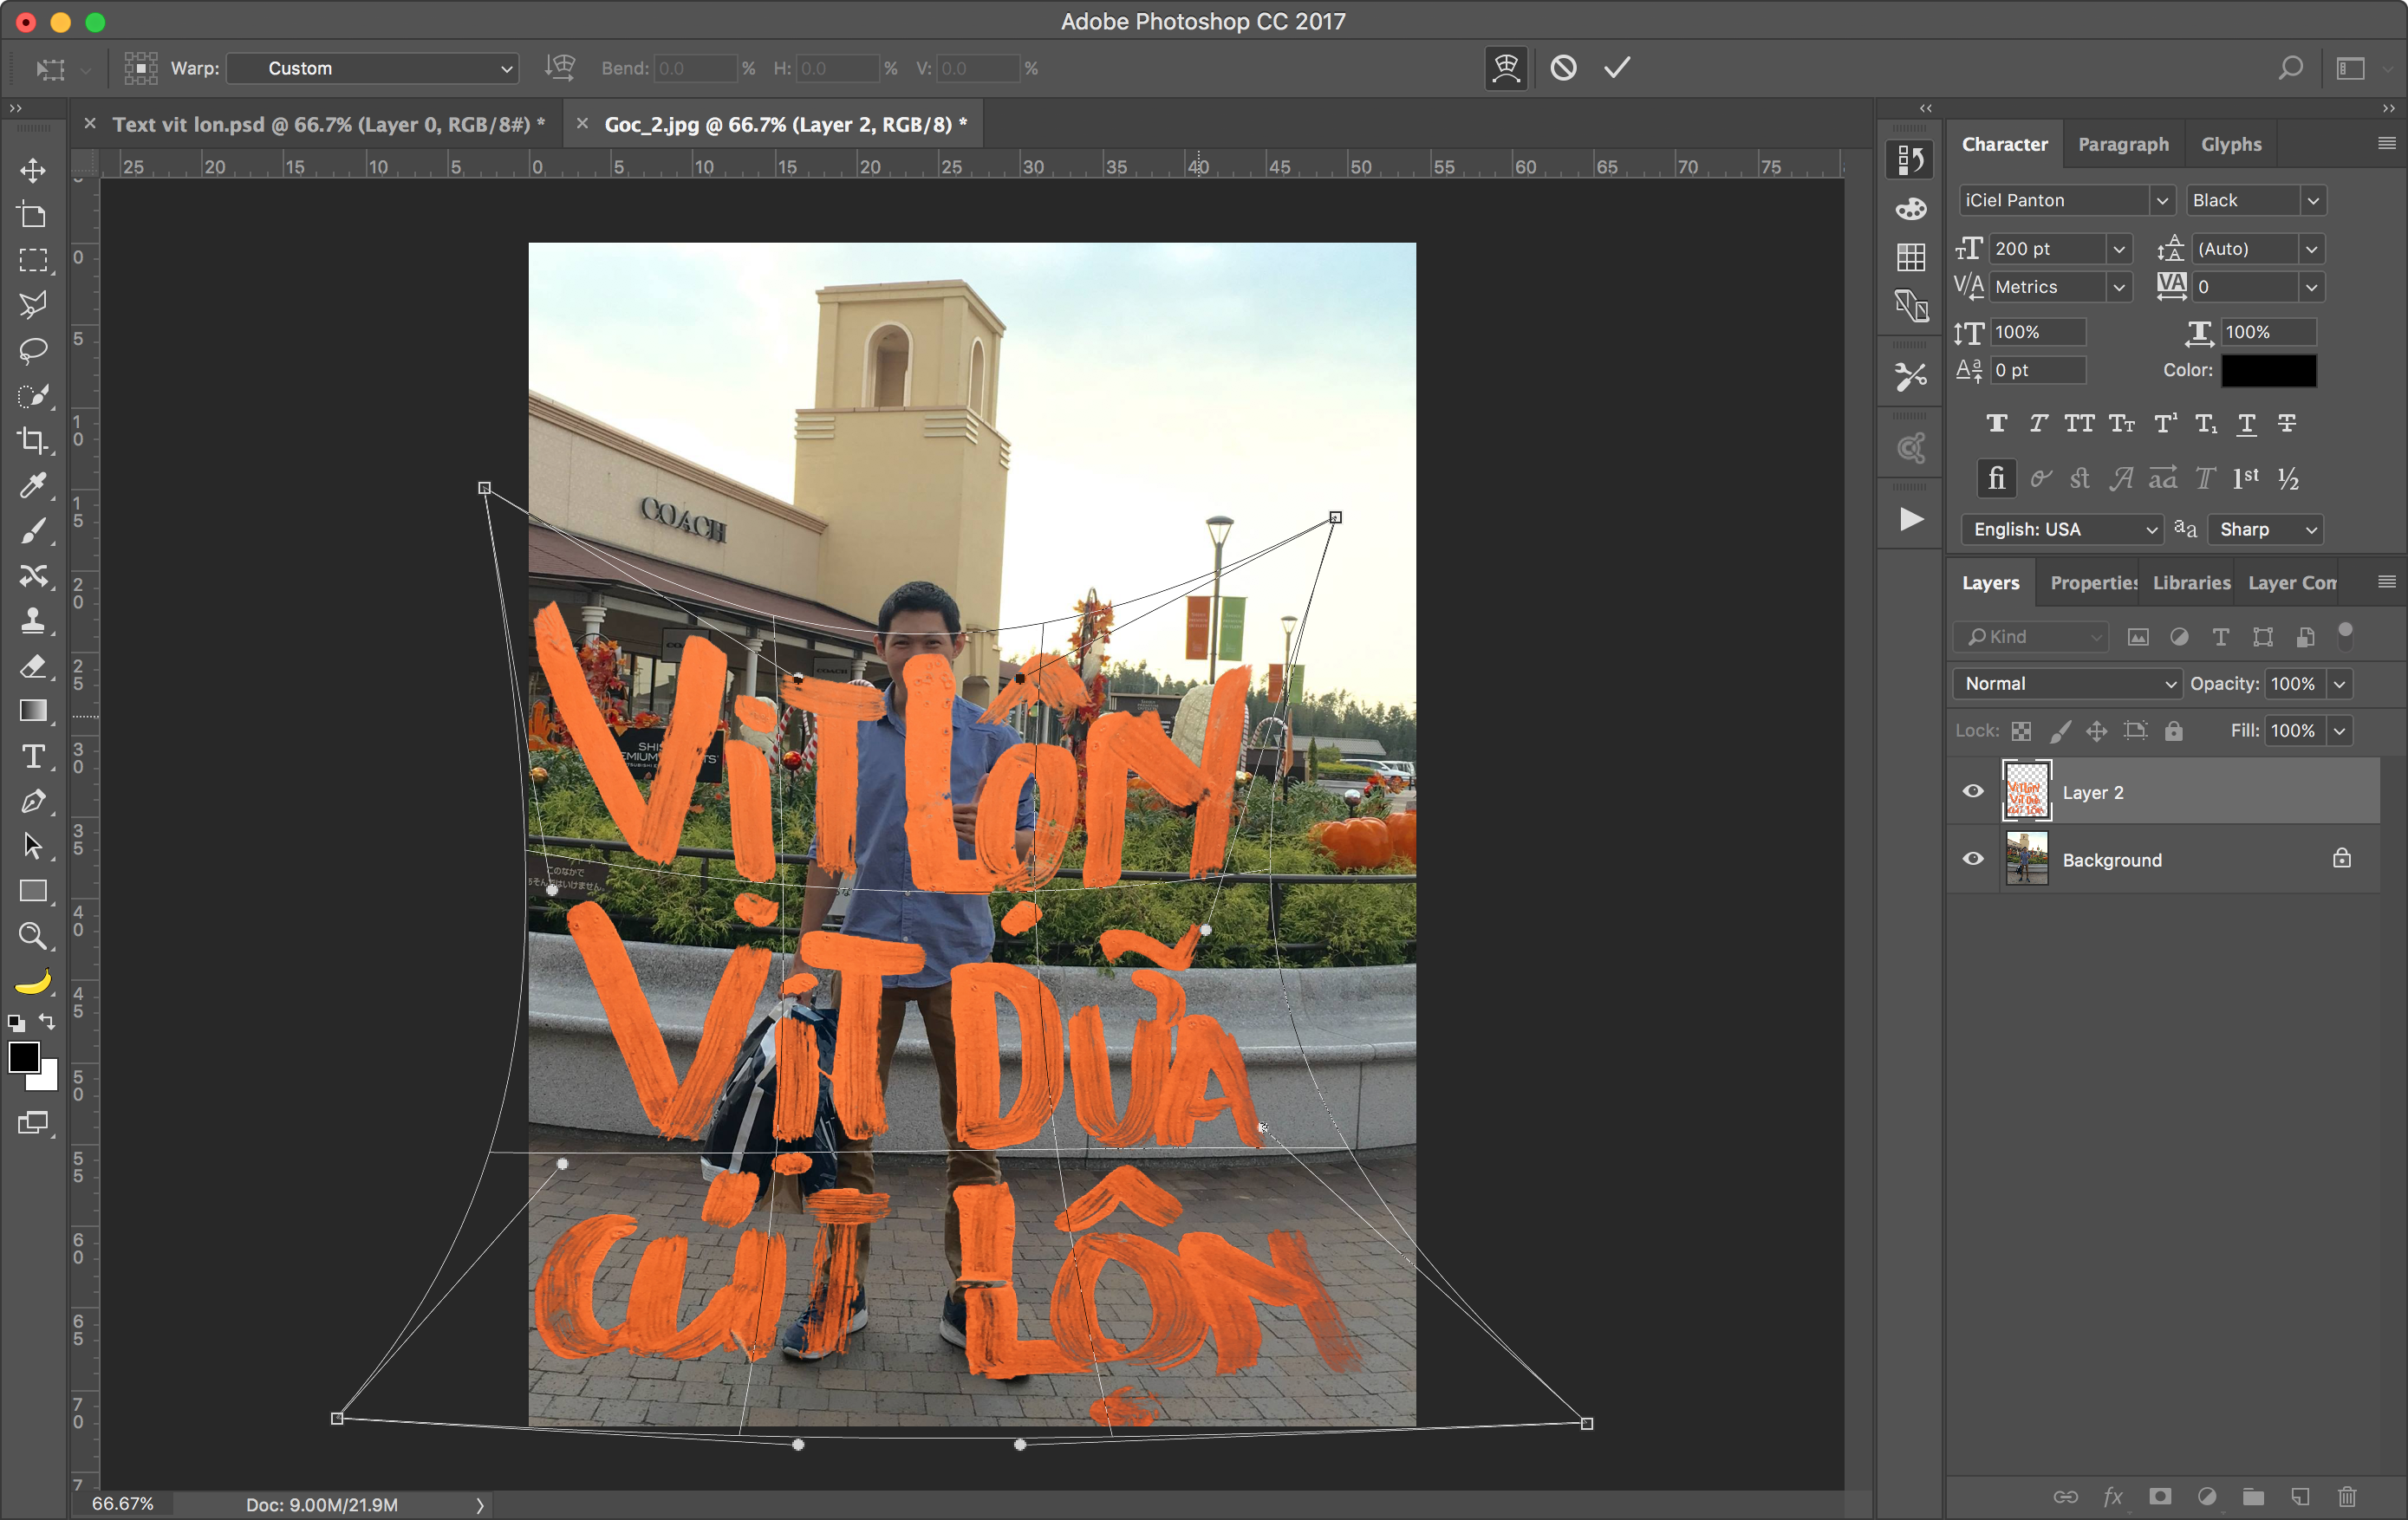Screen dimensions: 2408x1520
Task: Commit the warp transform with checkmark
Action: click(x=1617, y=68)
